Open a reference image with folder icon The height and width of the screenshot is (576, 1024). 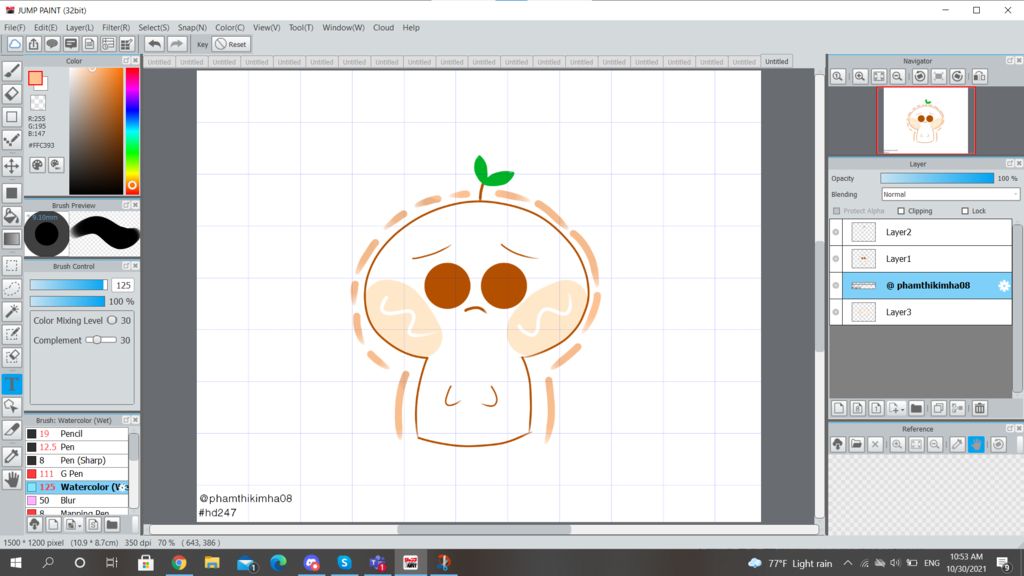tap(857, 445)
